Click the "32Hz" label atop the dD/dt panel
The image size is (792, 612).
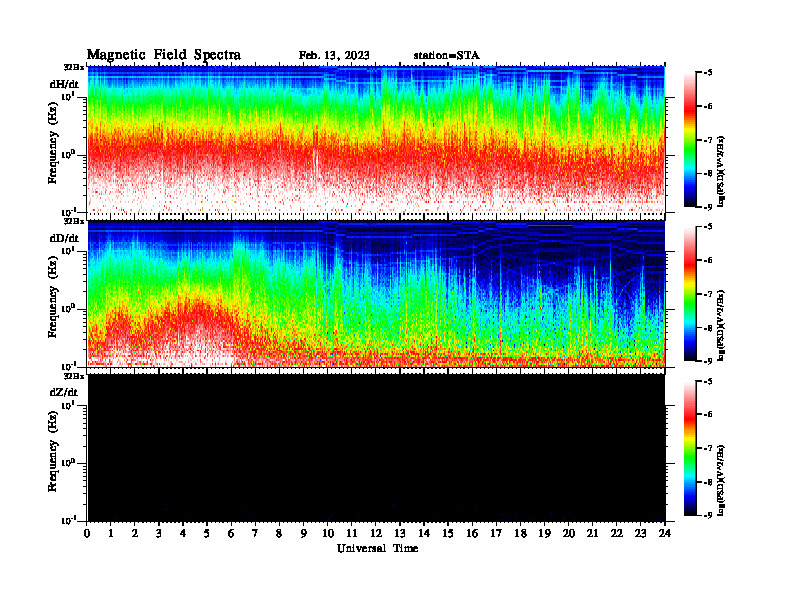point(74,221)
